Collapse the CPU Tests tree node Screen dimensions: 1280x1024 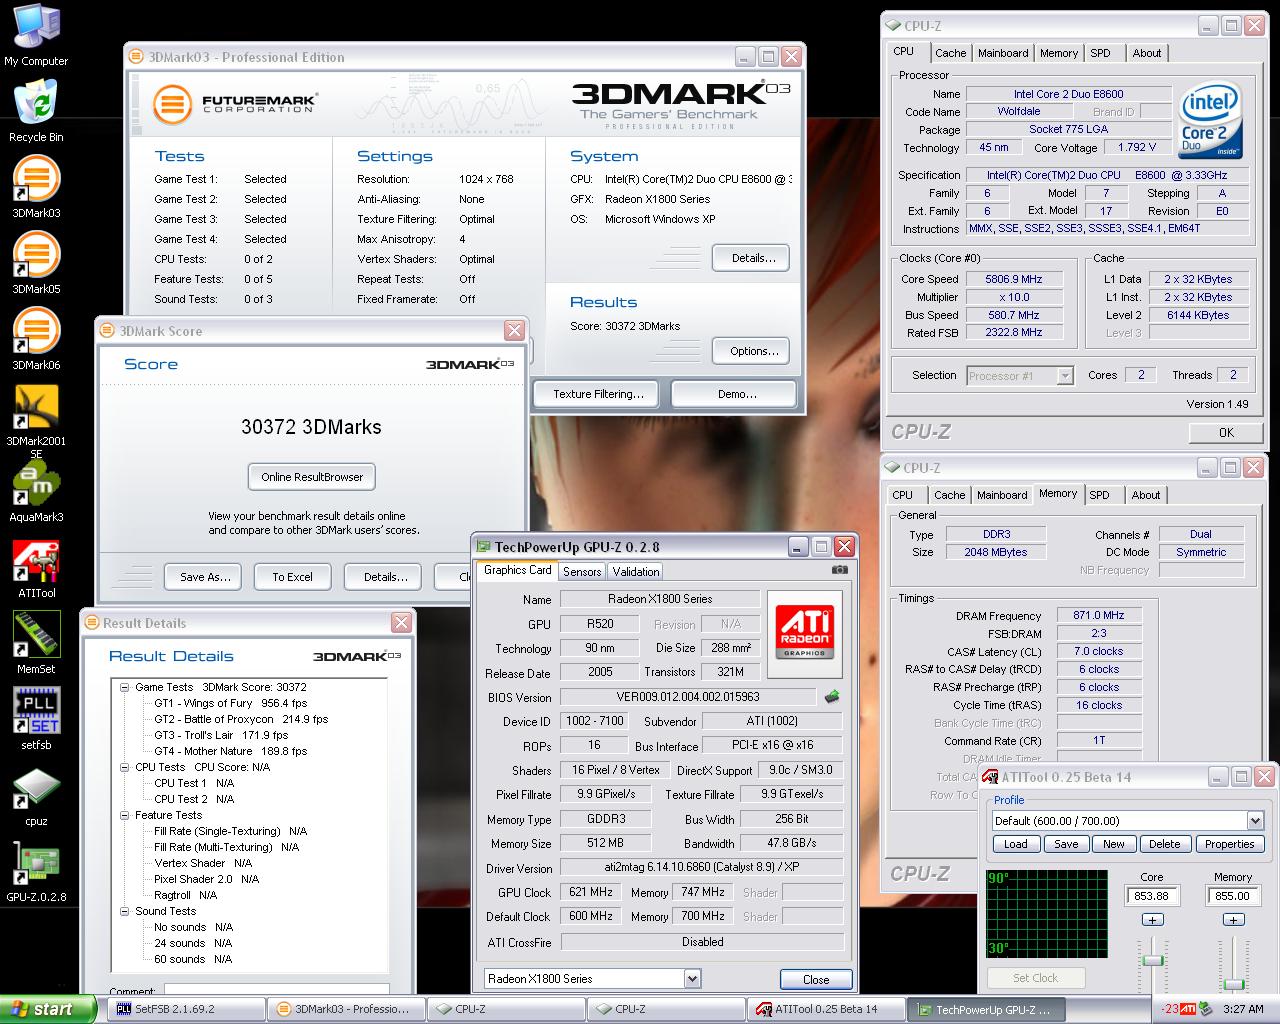coord(125,767)
